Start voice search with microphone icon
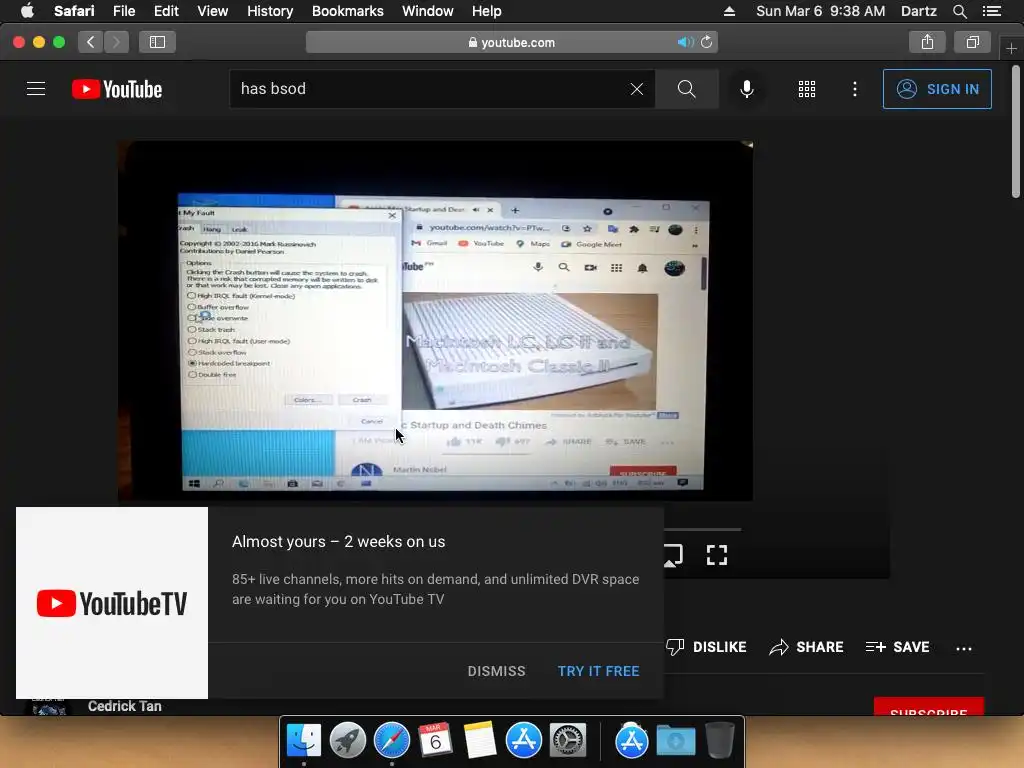Image resolution: width=1024 pixels, height=768 pixels. (746, 89)
